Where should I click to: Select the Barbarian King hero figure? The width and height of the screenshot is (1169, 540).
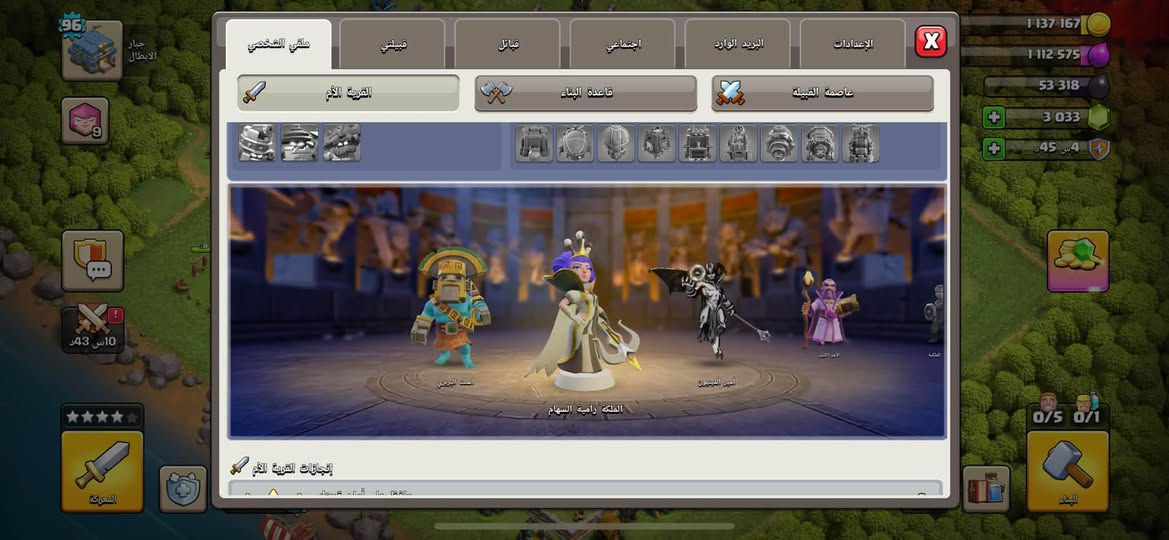452,307
